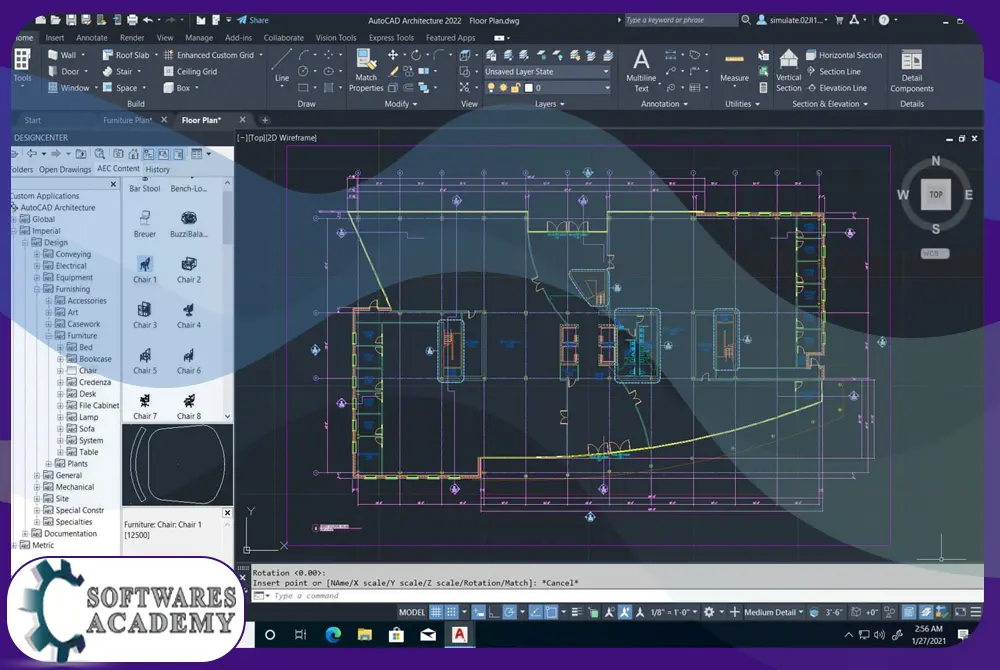Select the Door tool
The height and width of the screenshot is (670, 1000).
point(64,71)
